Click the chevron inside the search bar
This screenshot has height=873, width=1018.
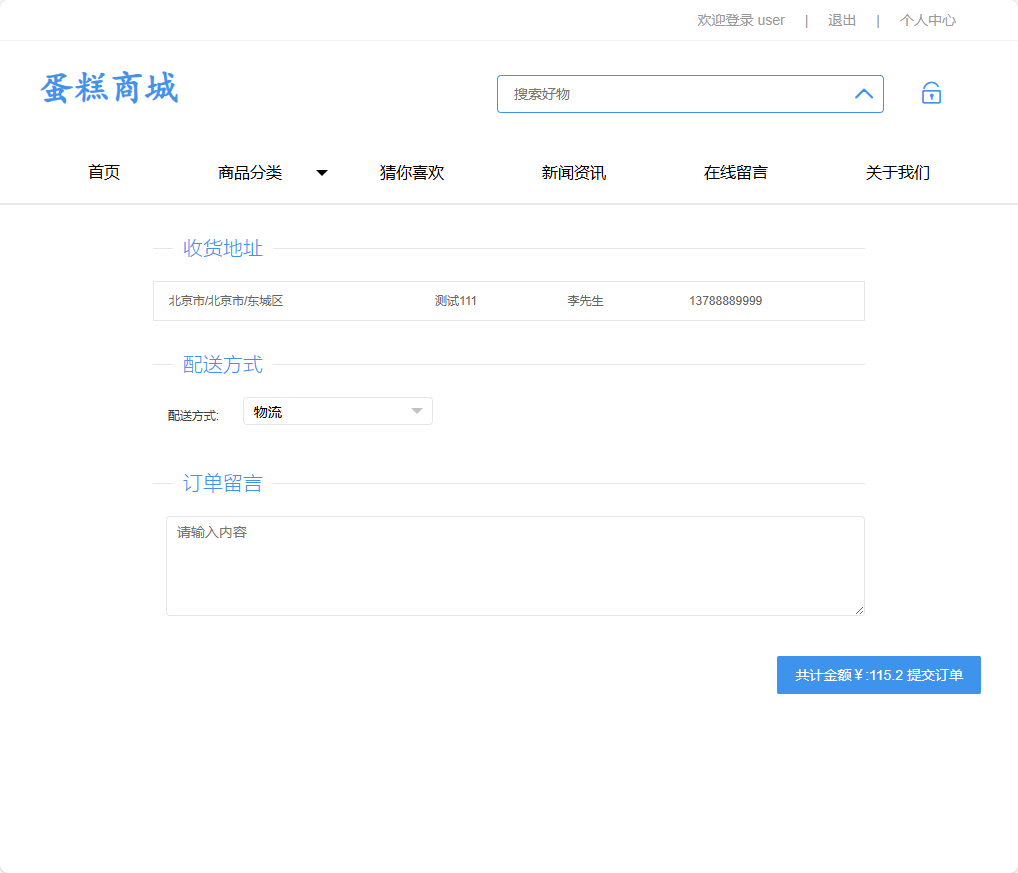point(863,93)
